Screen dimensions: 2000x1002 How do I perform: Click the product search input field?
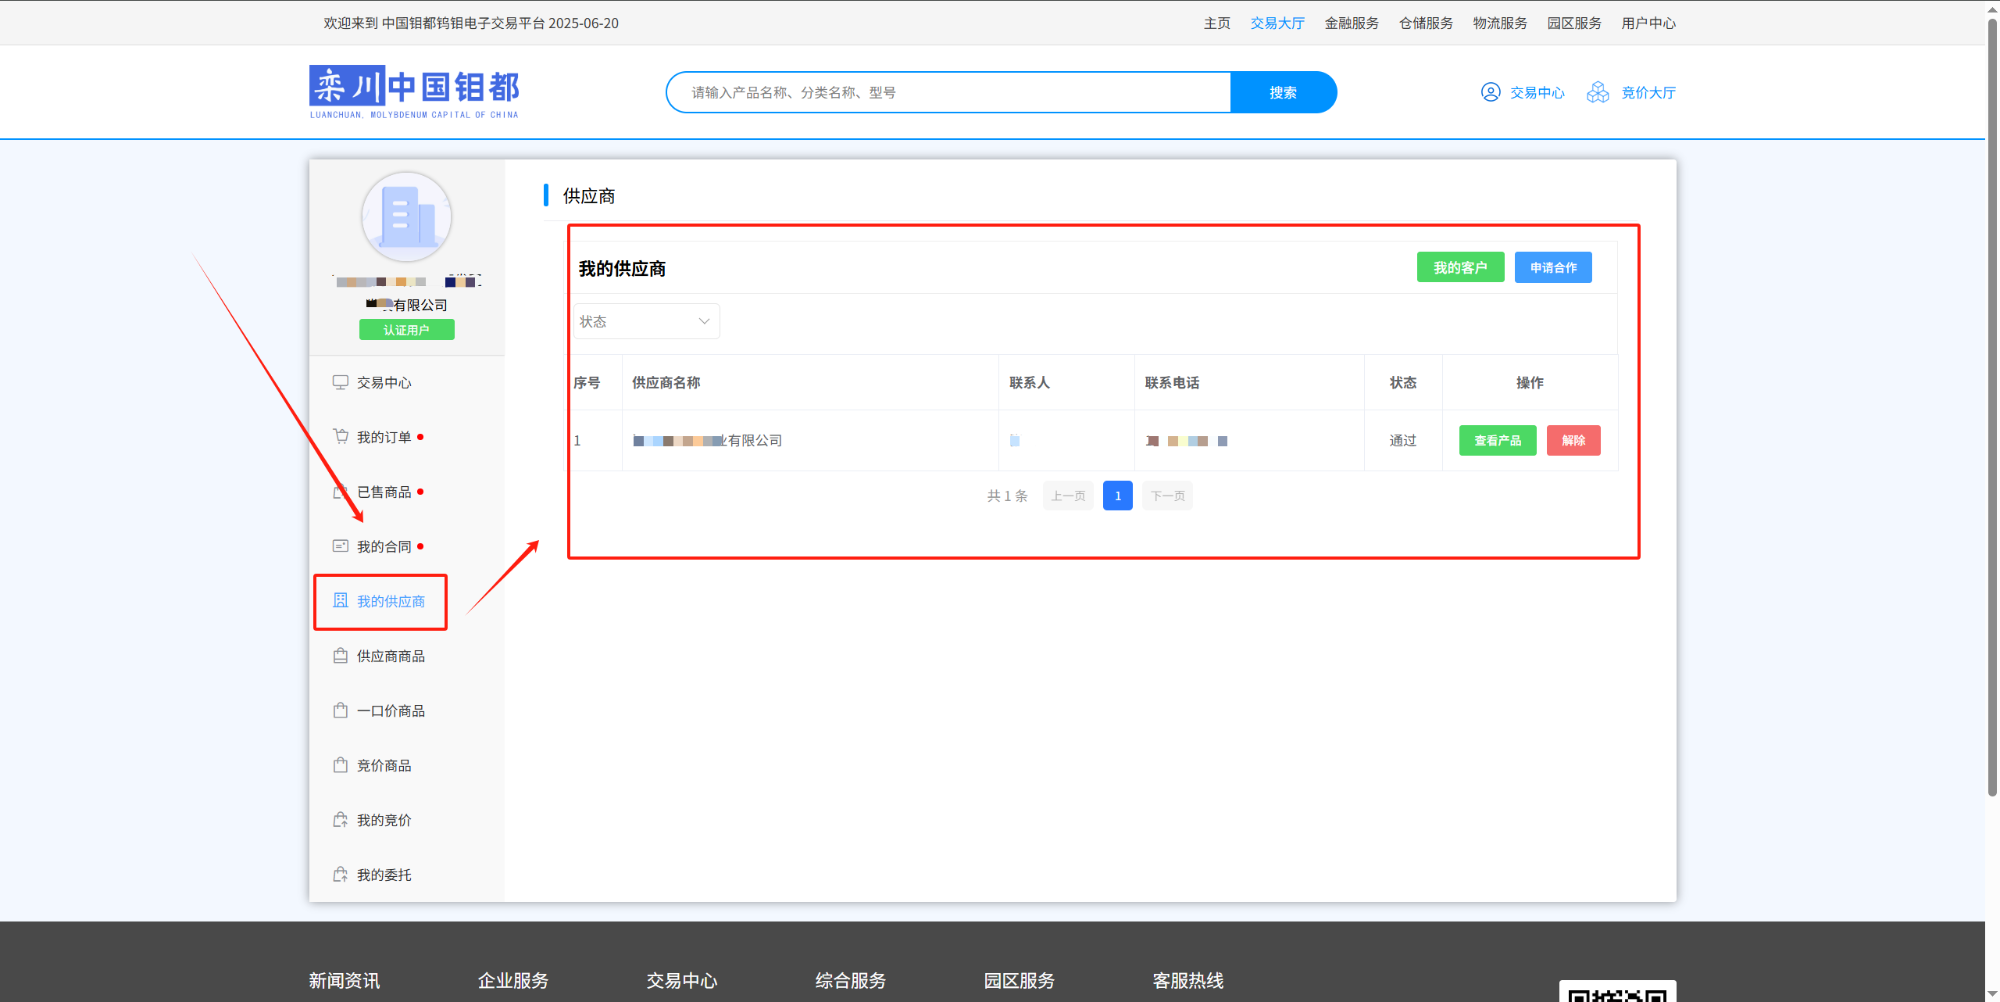(x=950, y=92)
